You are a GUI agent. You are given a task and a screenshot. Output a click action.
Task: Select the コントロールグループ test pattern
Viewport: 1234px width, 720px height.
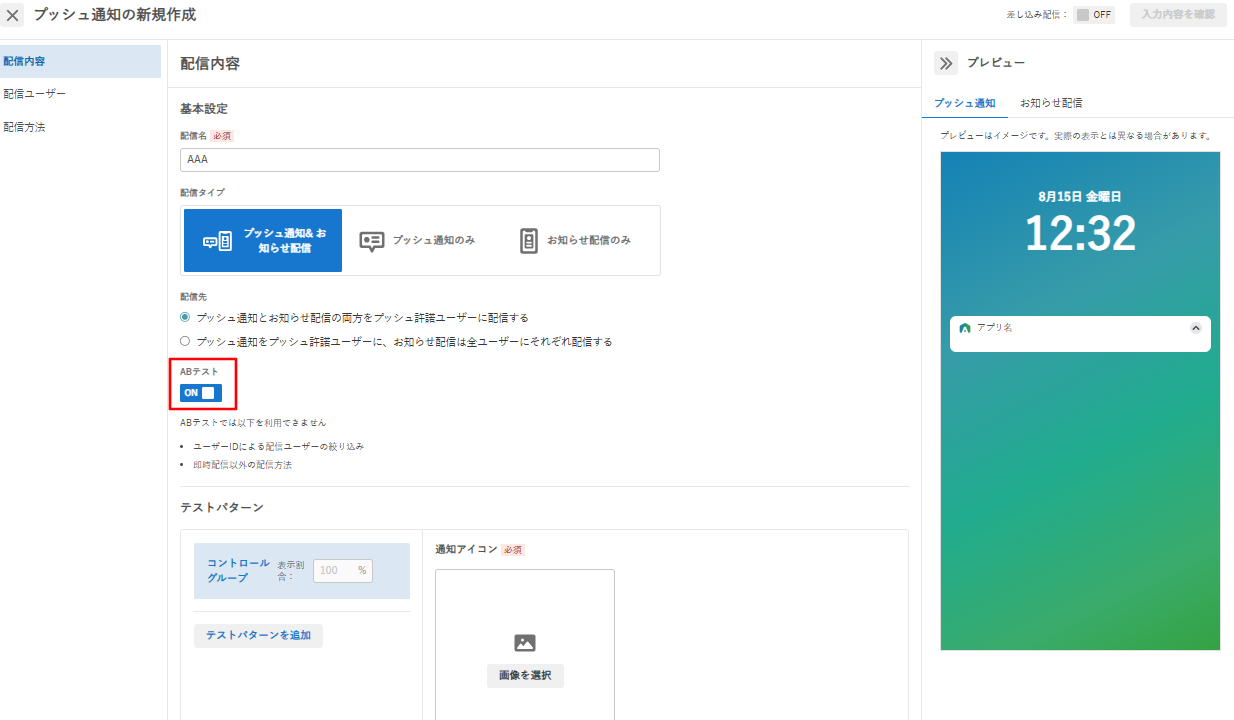[302, 571]
